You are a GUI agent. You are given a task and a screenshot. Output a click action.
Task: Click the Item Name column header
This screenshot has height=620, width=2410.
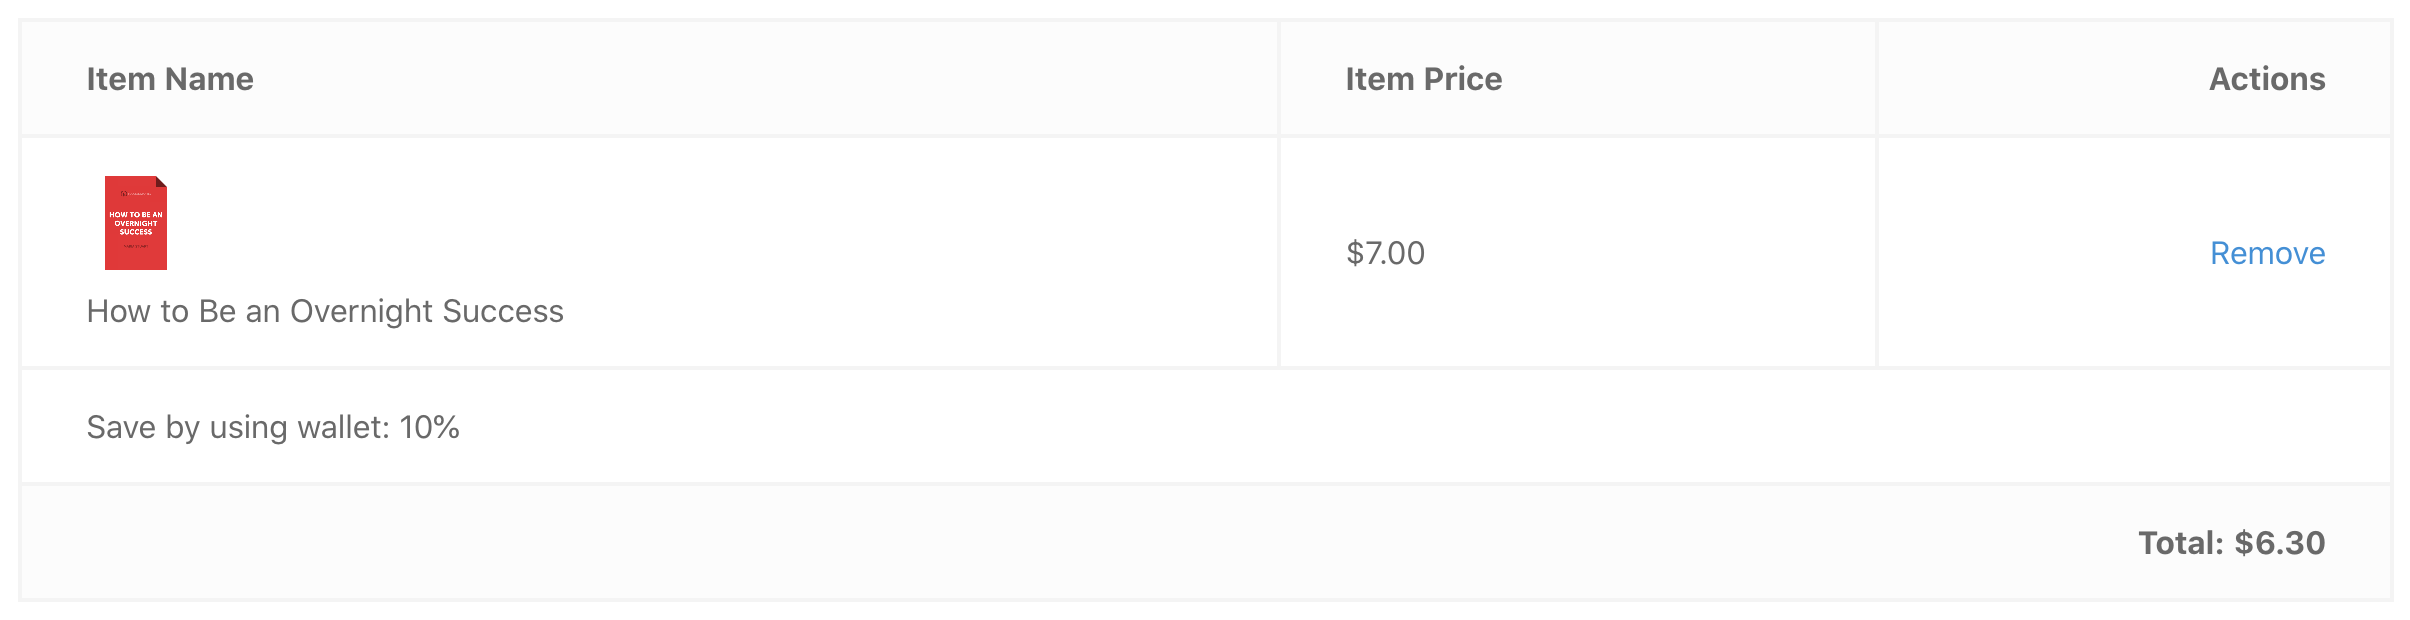tap(170, 79)
